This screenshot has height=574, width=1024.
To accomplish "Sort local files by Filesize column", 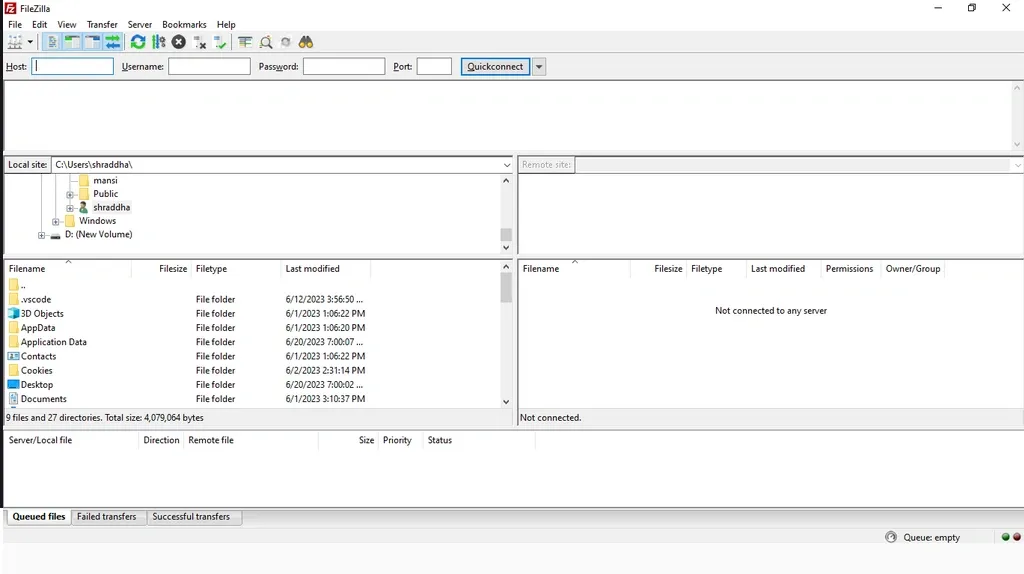I will (x=161, y=269).
